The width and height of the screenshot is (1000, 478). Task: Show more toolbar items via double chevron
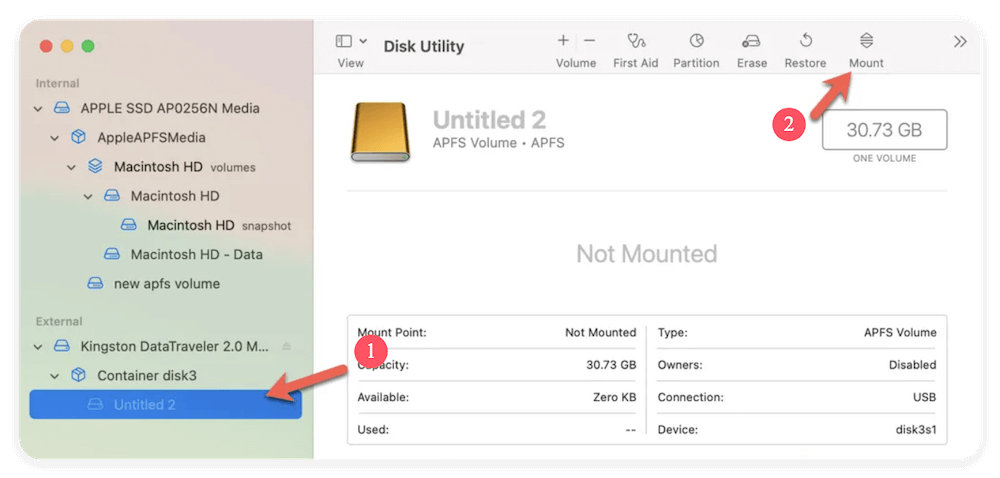[x=960, y=41]
